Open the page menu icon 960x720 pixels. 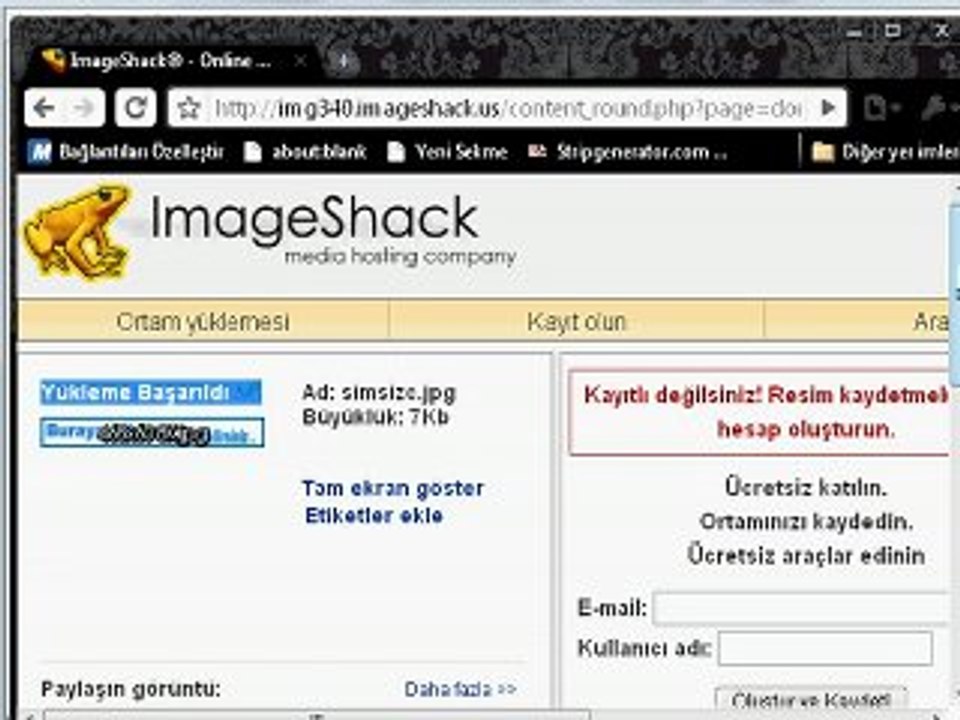[881, 108]
